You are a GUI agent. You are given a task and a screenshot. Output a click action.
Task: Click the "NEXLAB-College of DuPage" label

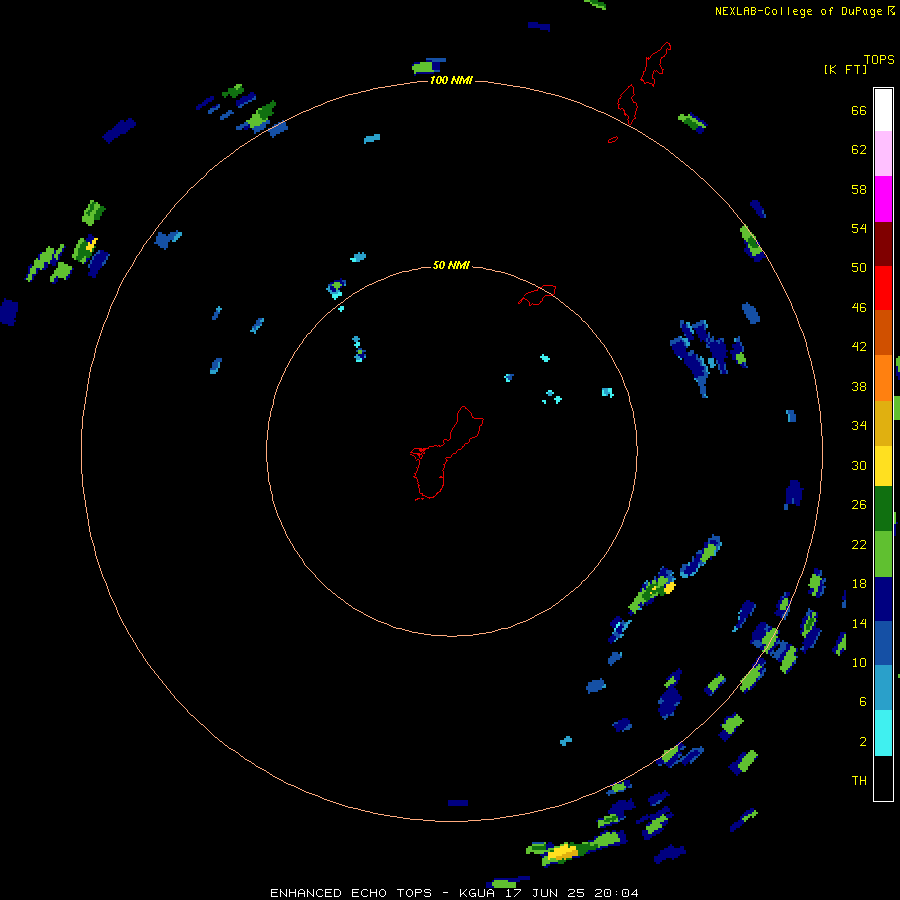click(x=798, y=11)
